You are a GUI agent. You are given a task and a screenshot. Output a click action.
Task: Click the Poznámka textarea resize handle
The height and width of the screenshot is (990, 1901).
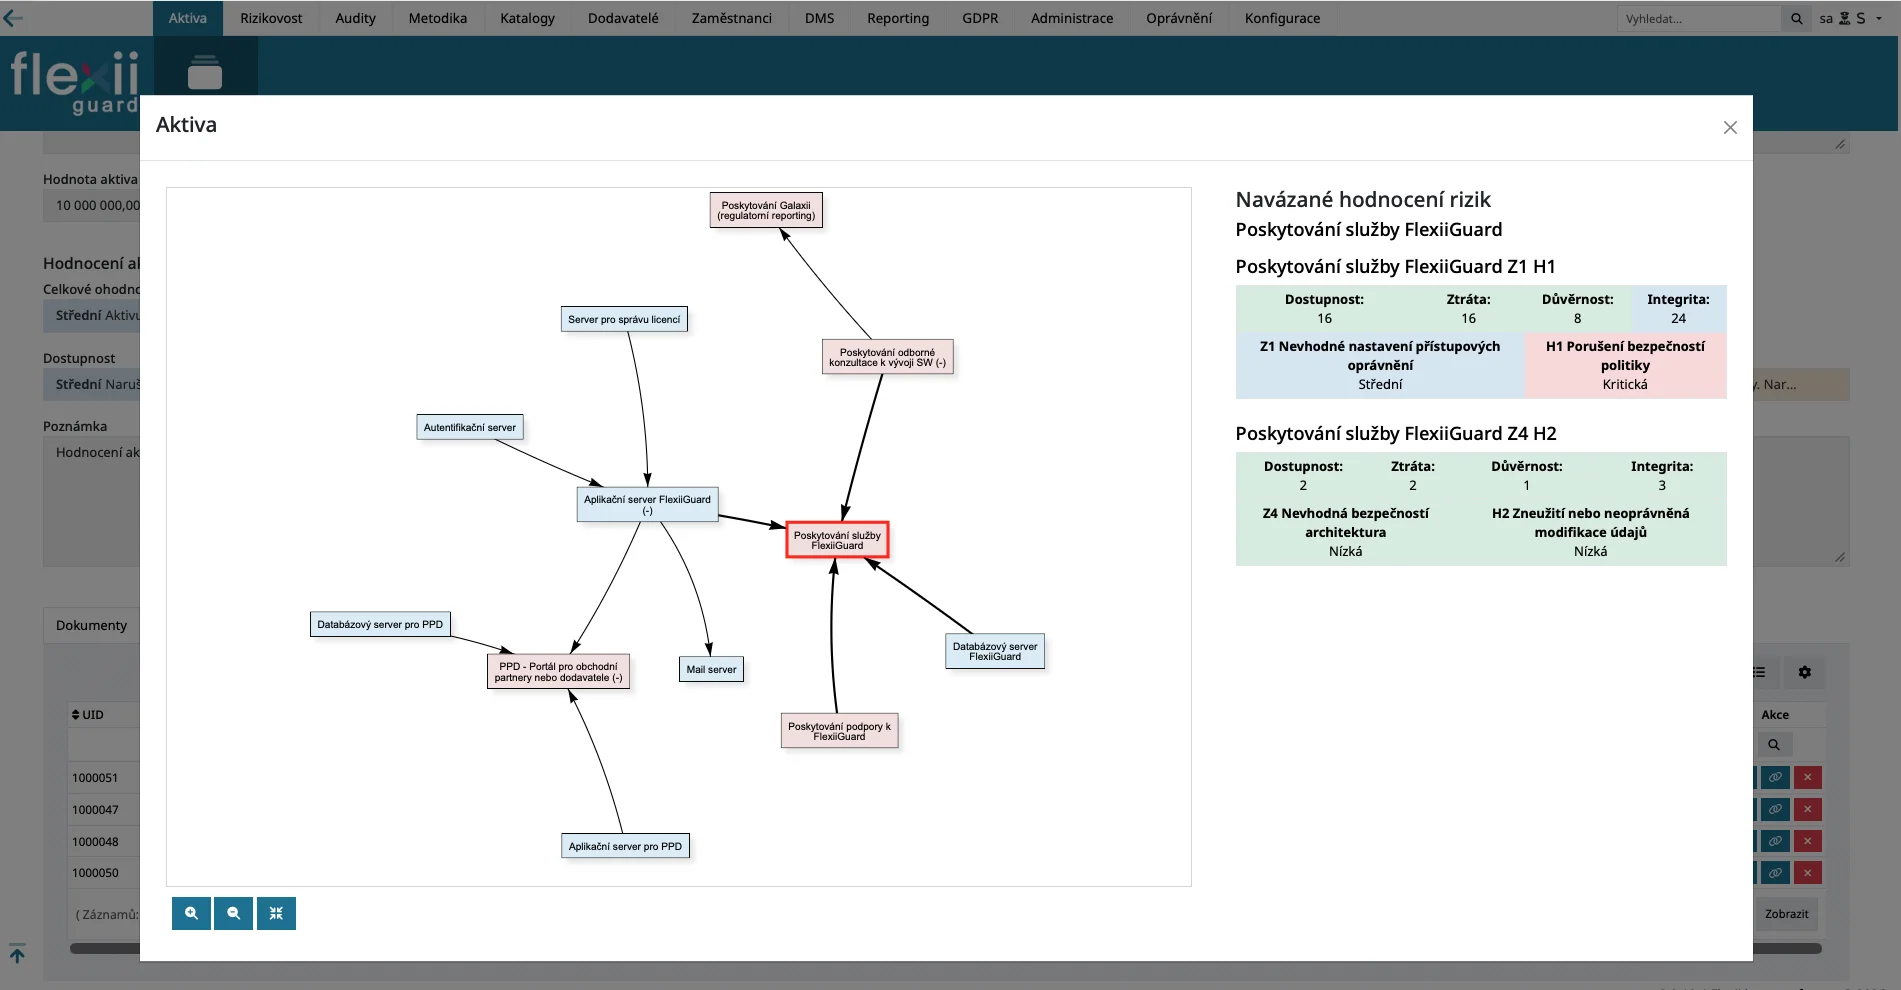[x=1840, y=557]
